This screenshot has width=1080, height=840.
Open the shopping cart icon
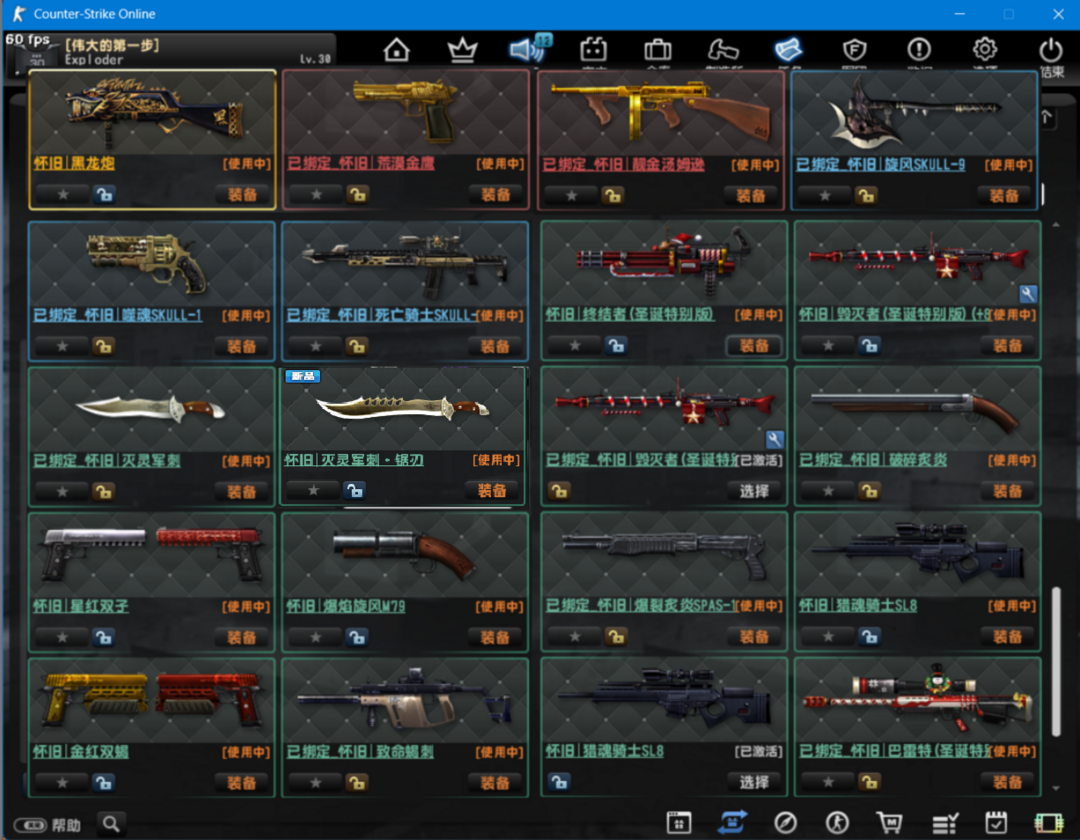pos(890,823)
